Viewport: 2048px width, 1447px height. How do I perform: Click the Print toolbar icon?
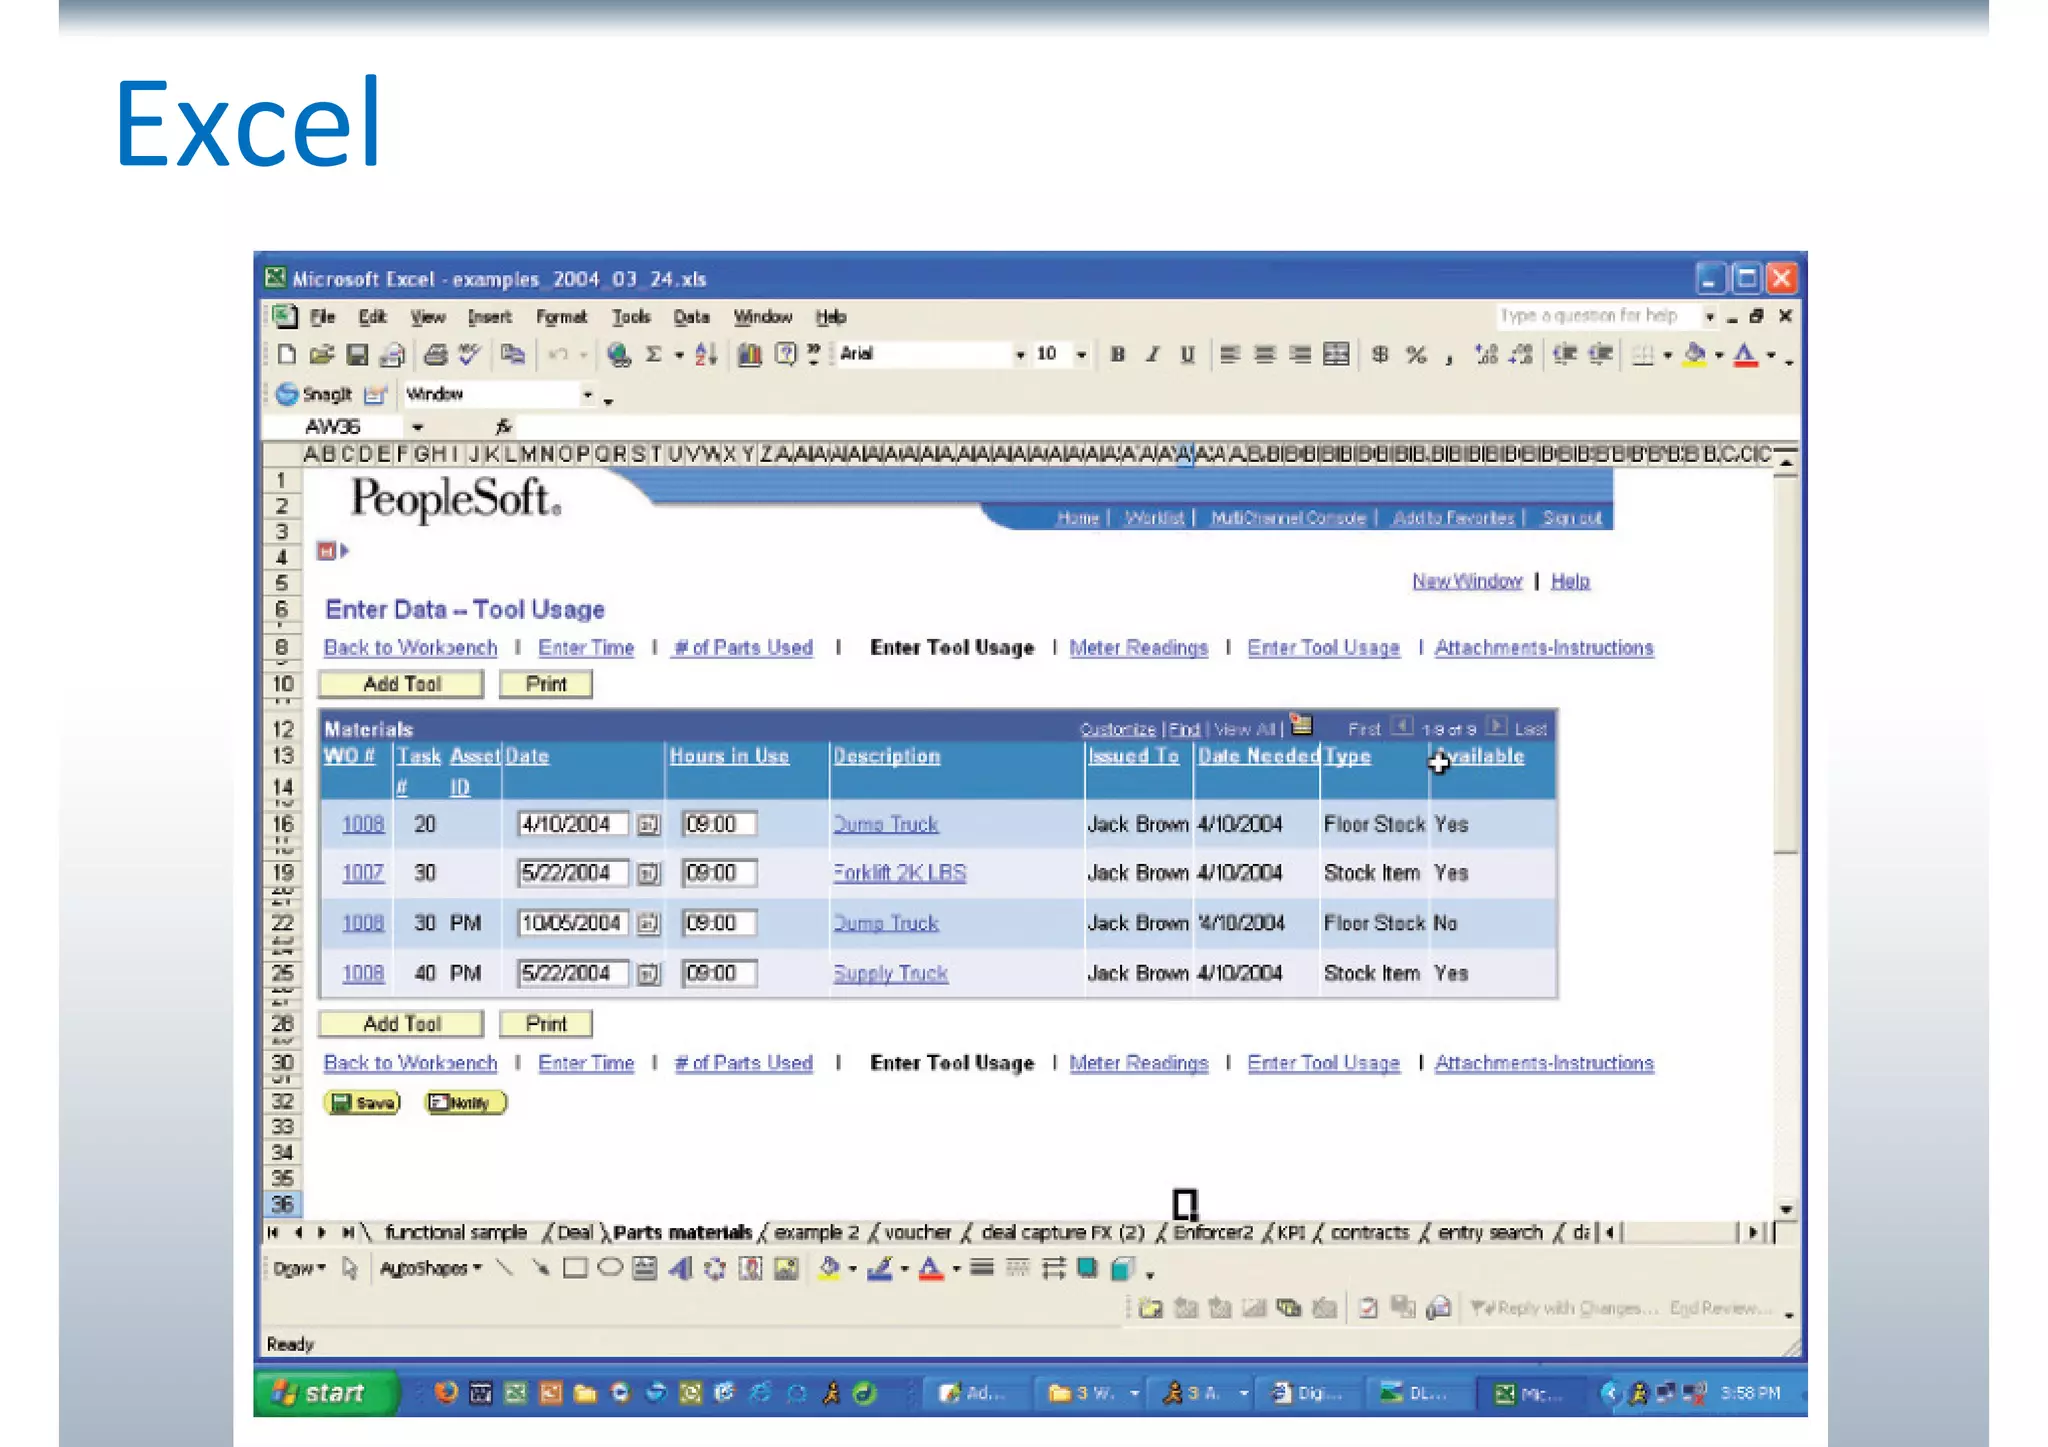coord(434,355)
